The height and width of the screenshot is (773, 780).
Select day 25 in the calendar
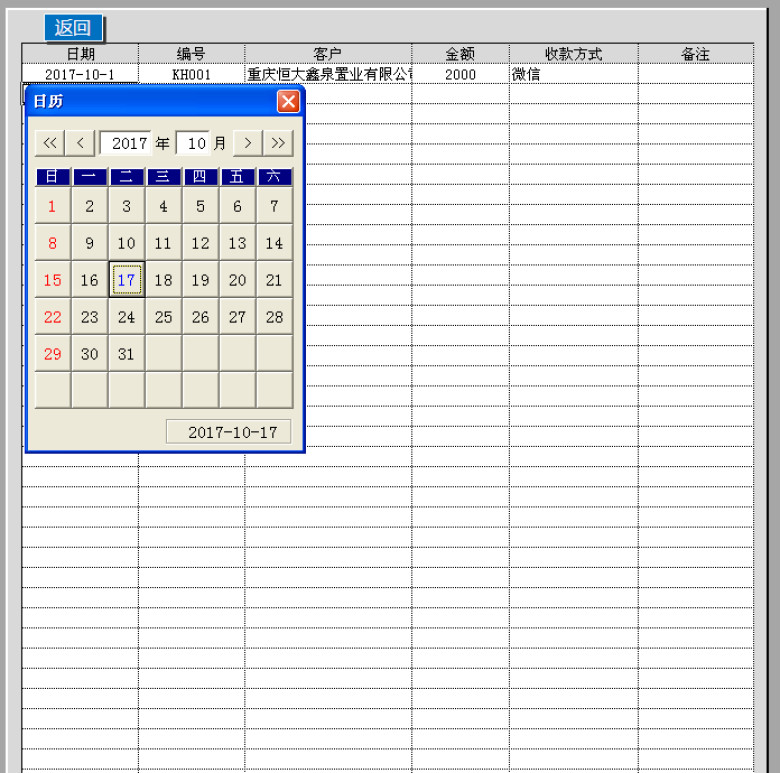click(x=163, y=316)
